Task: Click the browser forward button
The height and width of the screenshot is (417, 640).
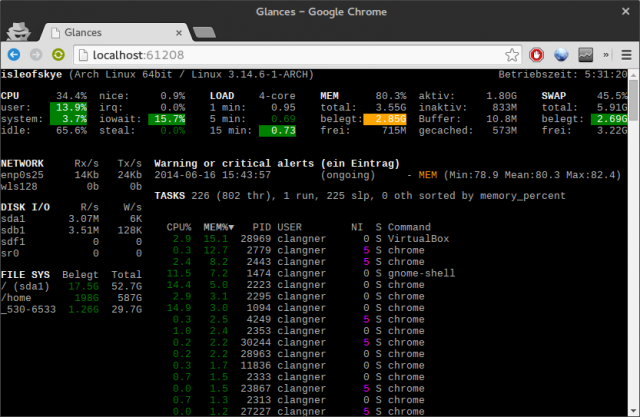Action: [x=36, y=55]
